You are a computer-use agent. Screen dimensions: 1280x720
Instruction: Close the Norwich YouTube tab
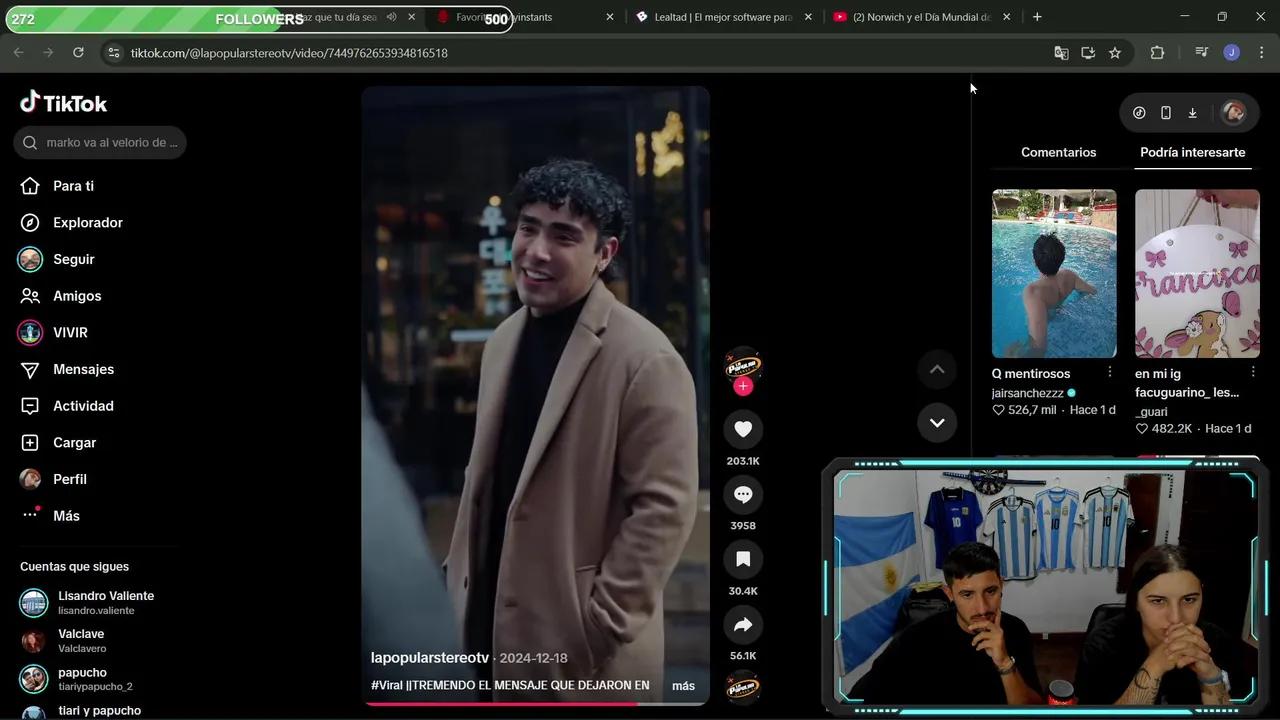click(1006, 17)
